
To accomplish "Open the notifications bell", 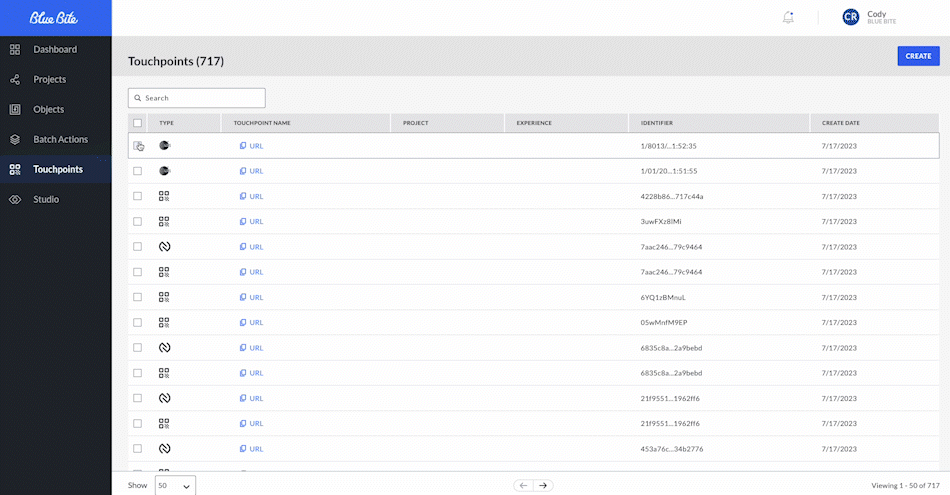I will click(x=788, y=18).
